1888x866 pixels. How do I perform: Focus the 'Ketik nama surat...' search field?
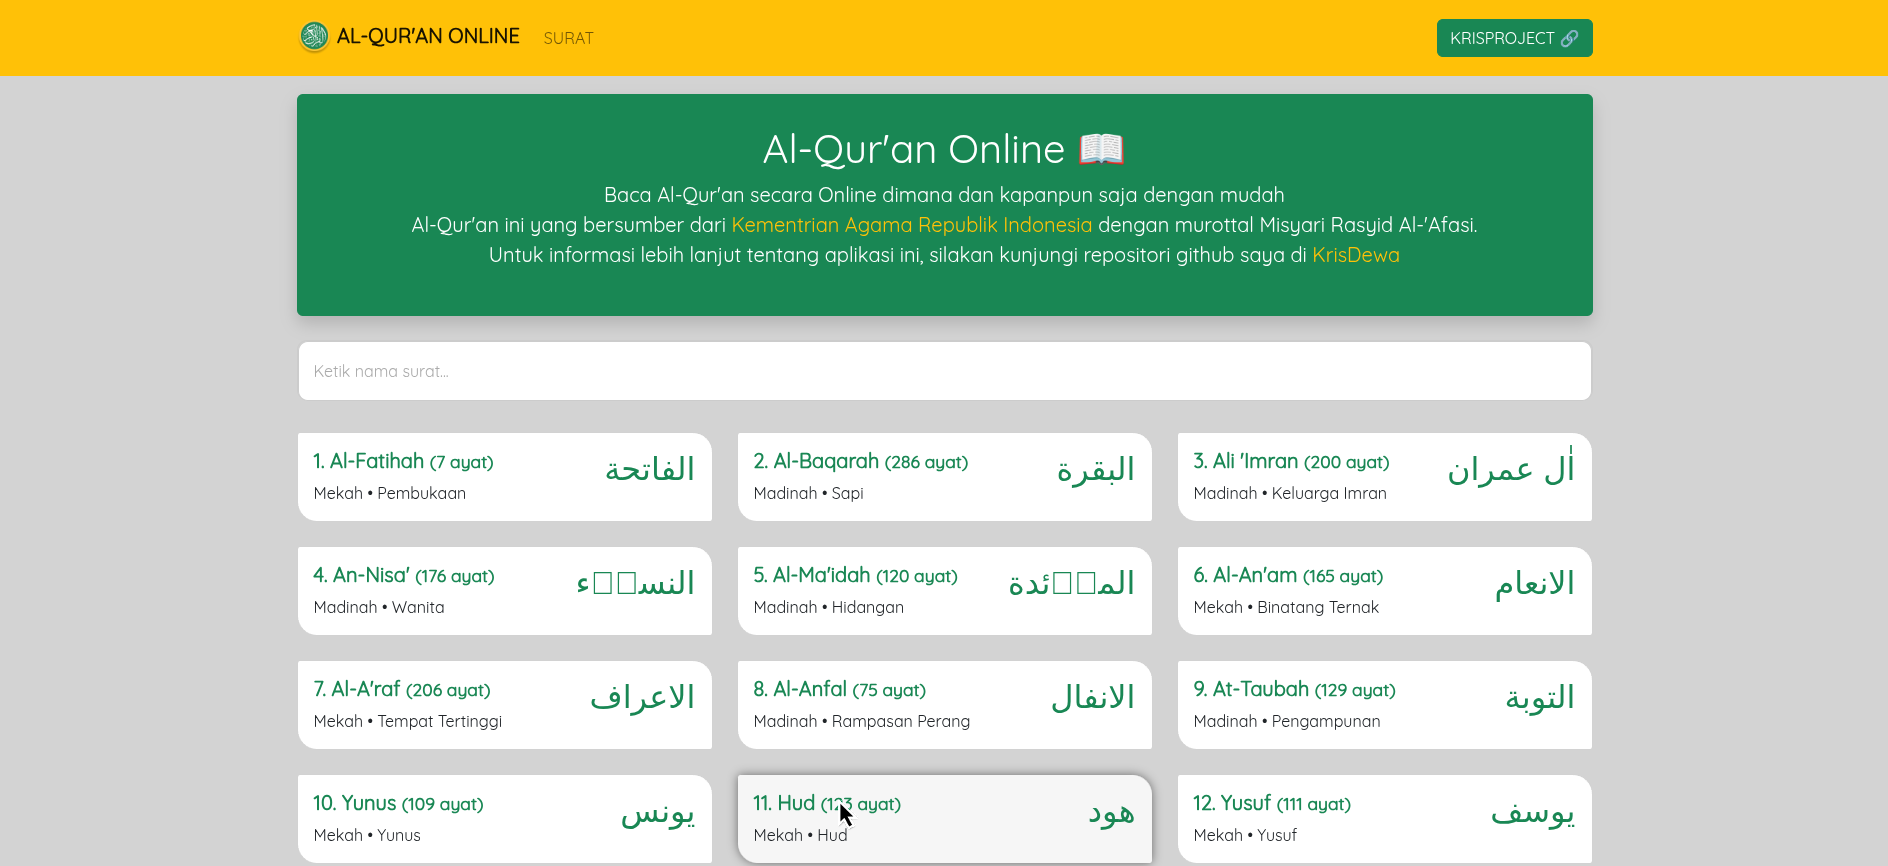pos(944,371)
